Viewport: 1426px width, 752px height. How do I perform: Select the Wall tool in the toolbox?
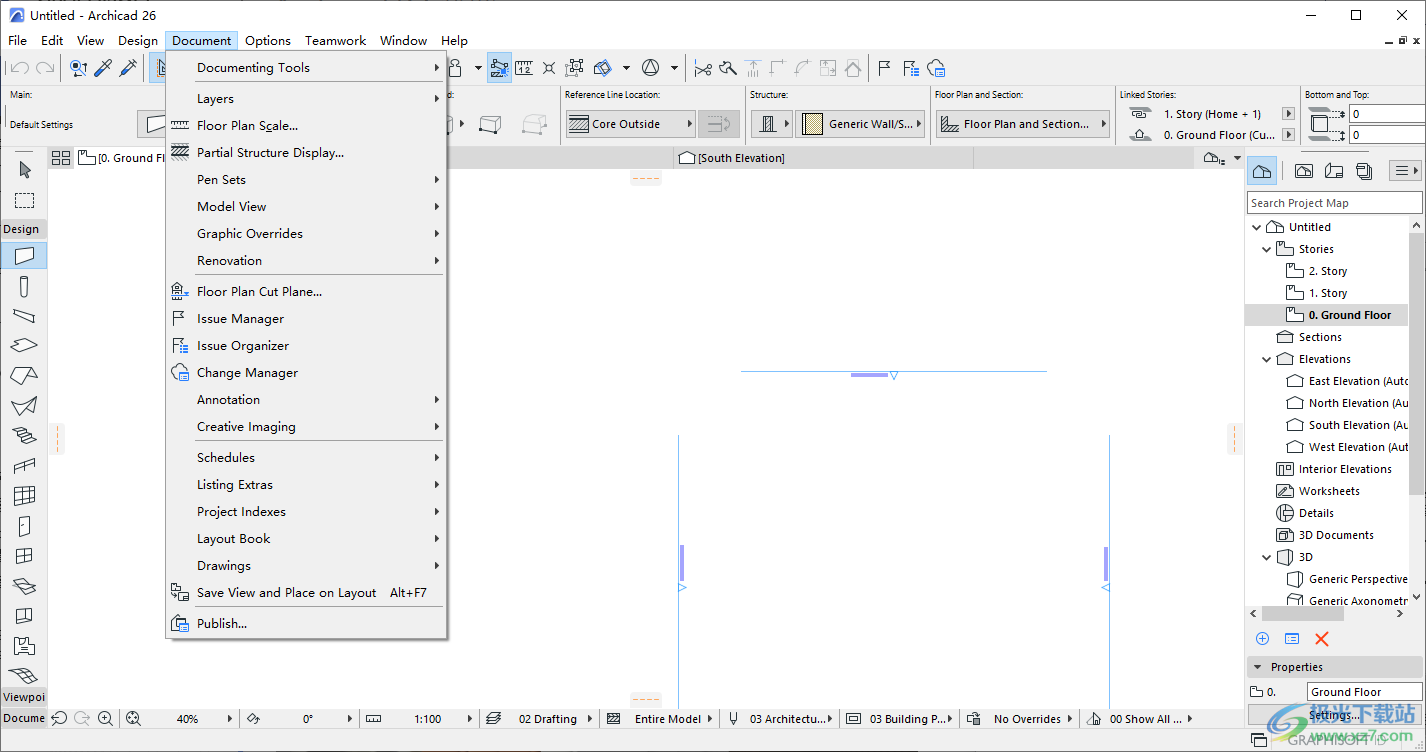click(25, 255)
